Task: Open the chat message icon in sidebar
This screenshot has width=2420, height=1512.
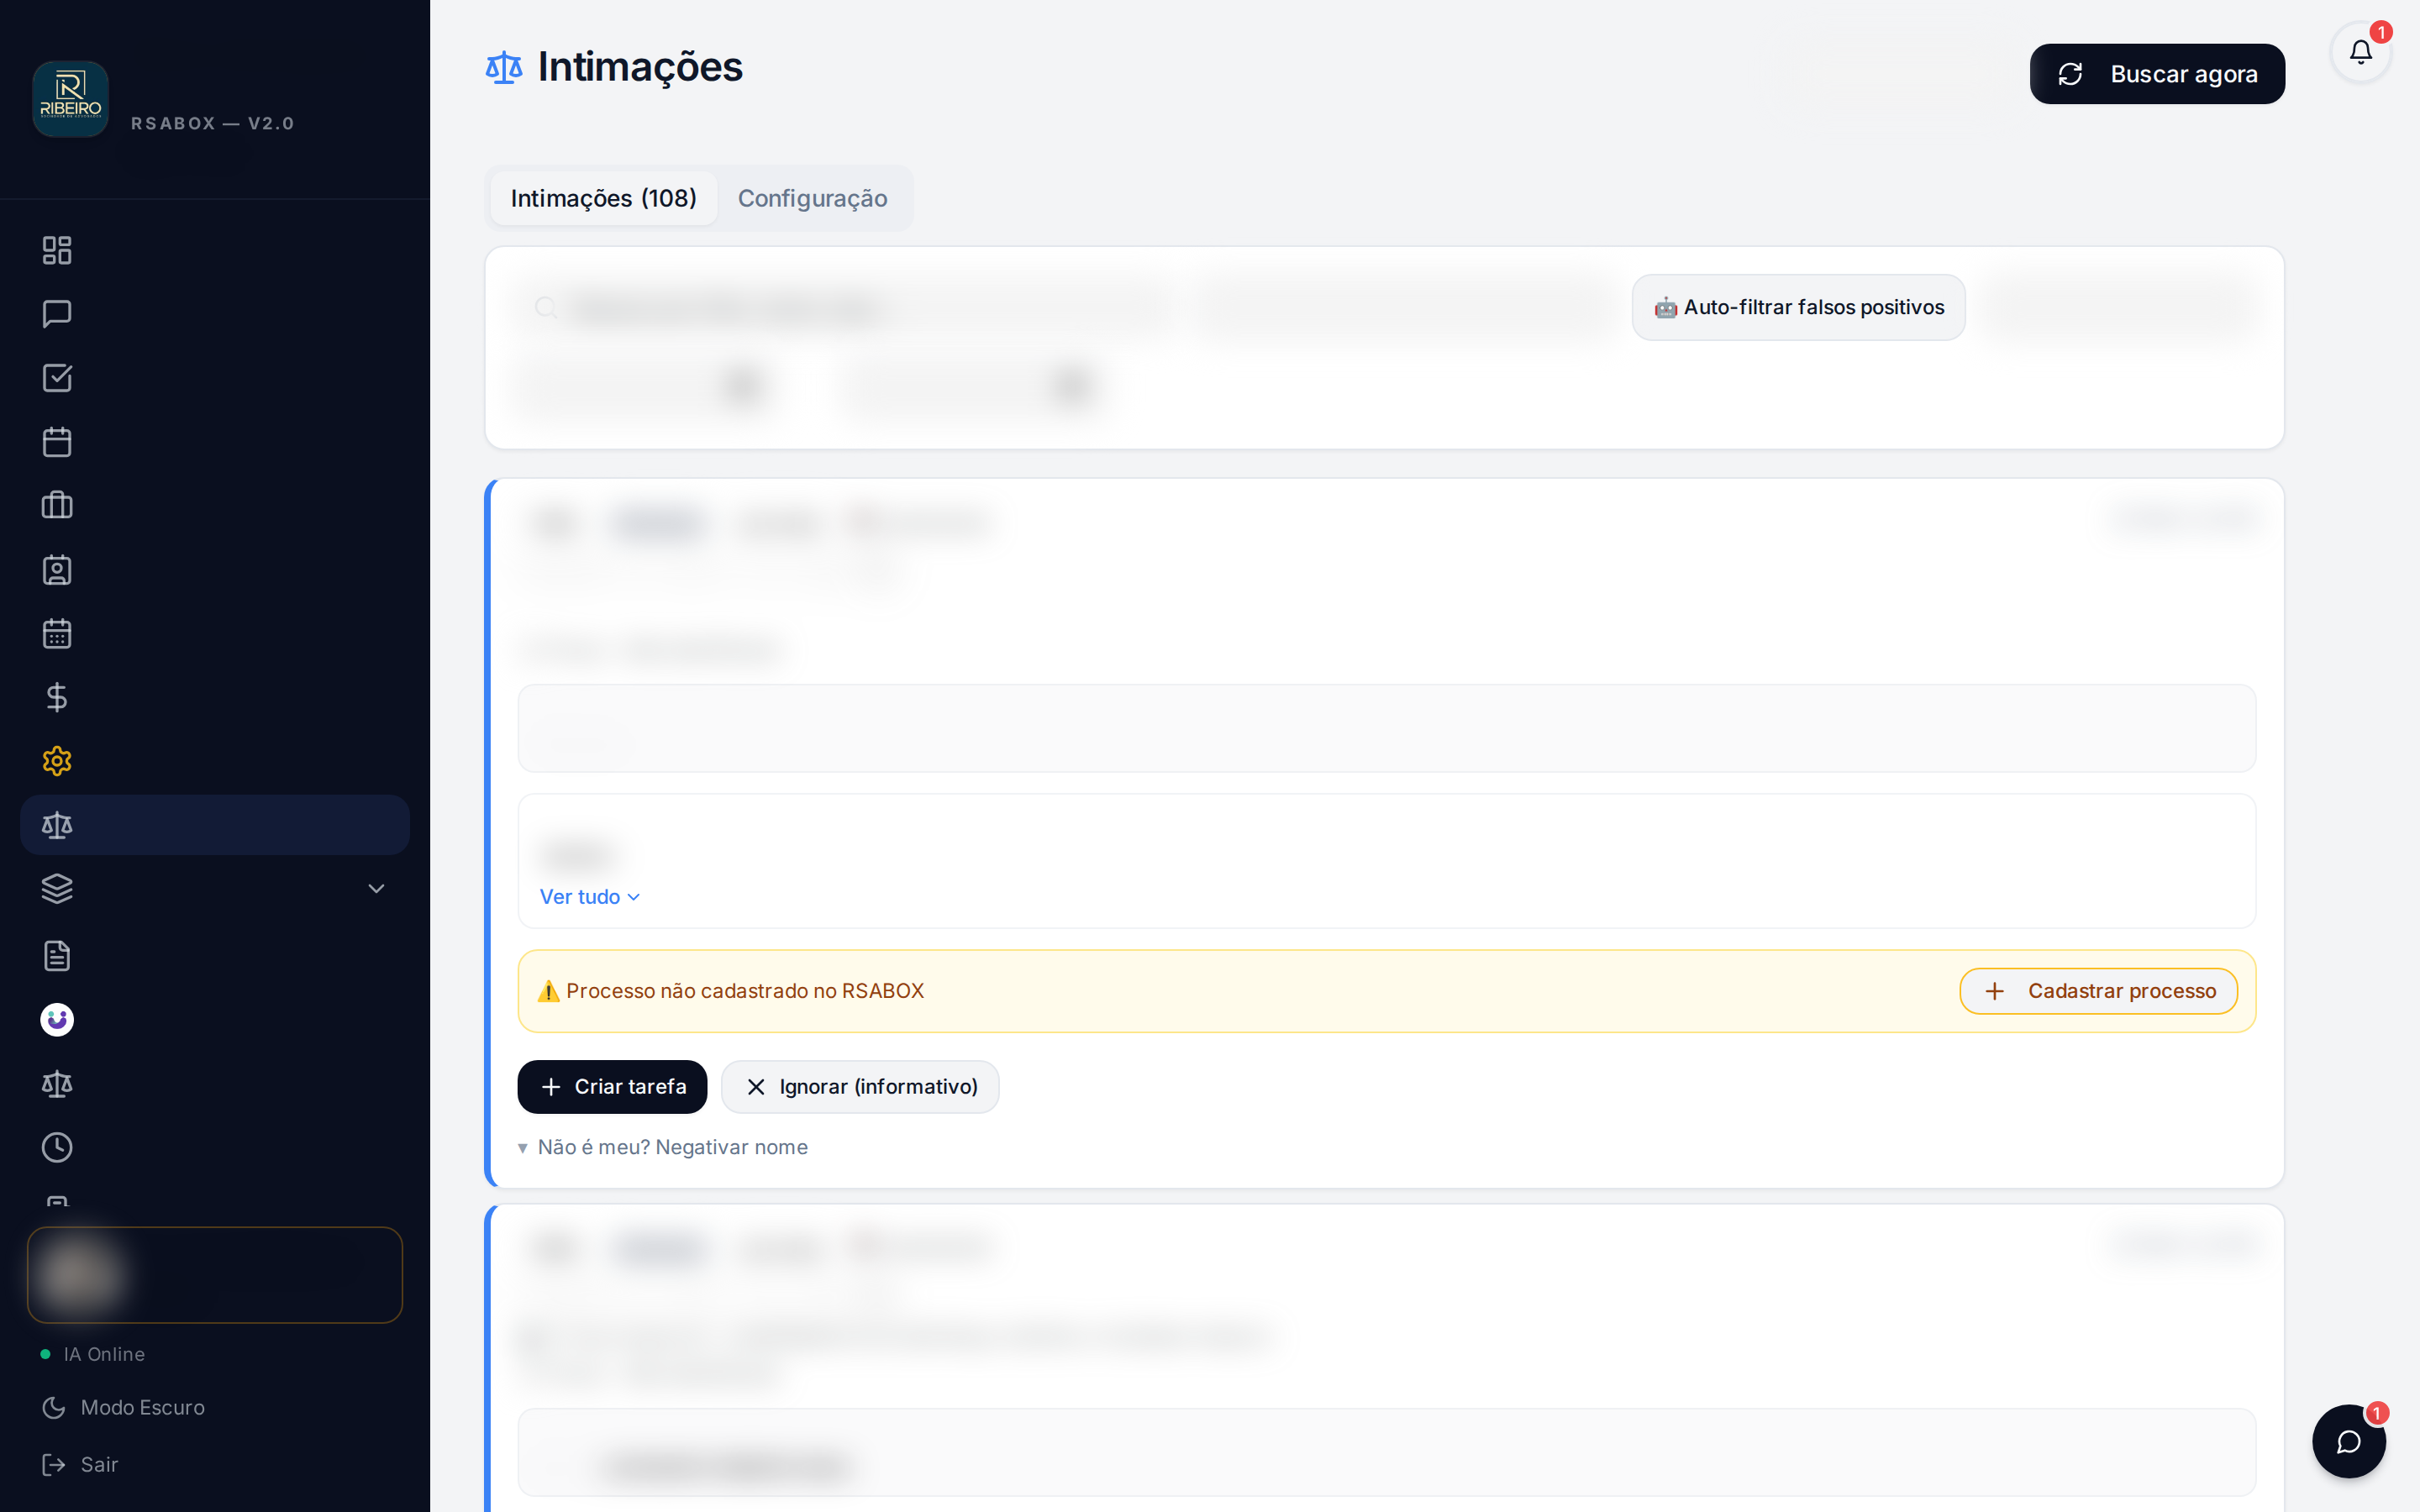Action: point(57,314)
